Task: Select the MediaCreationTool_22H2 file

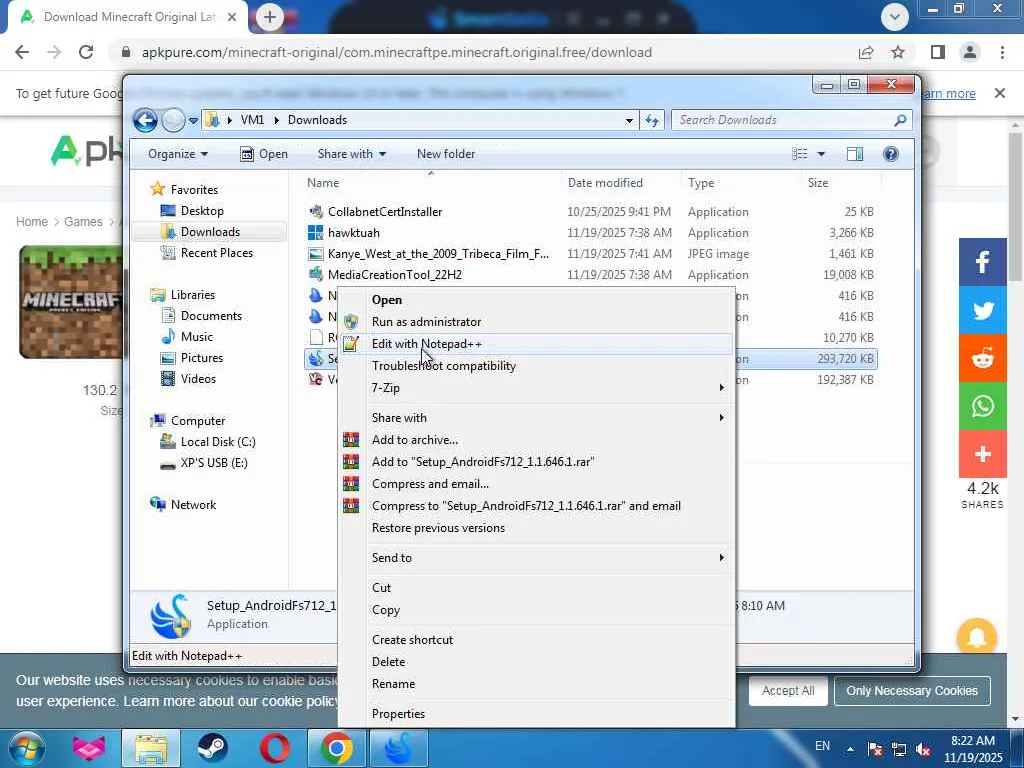Action: coord(590,274)
